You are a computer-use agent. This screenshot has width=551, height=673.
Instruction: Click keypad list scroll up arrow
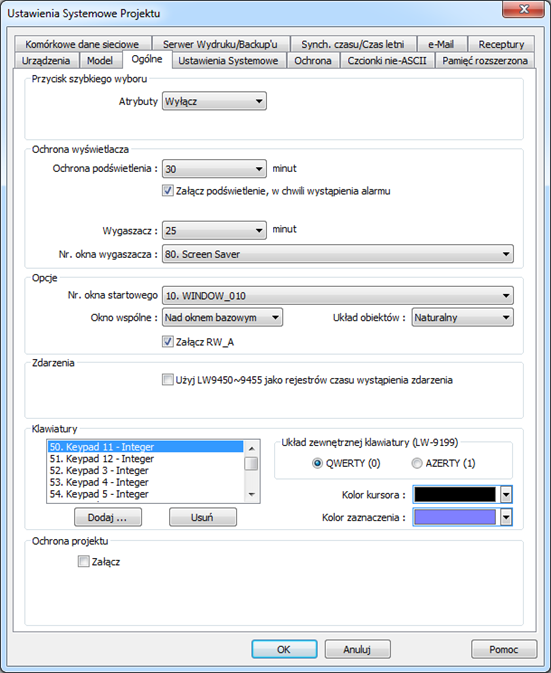(251, 449)
